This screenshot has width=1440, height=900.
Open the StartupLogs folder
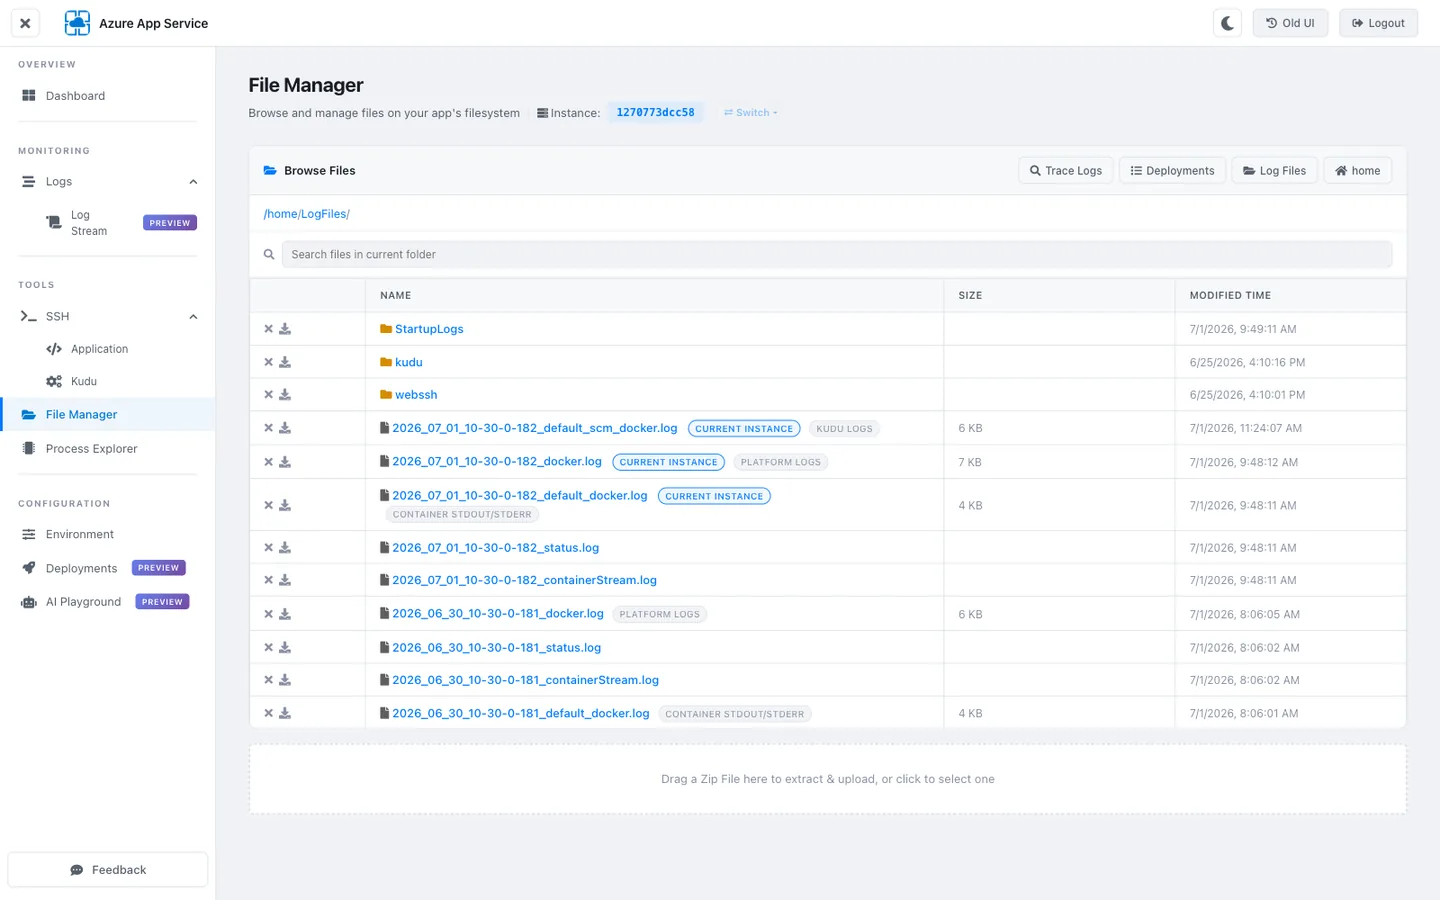click(429, 329)
